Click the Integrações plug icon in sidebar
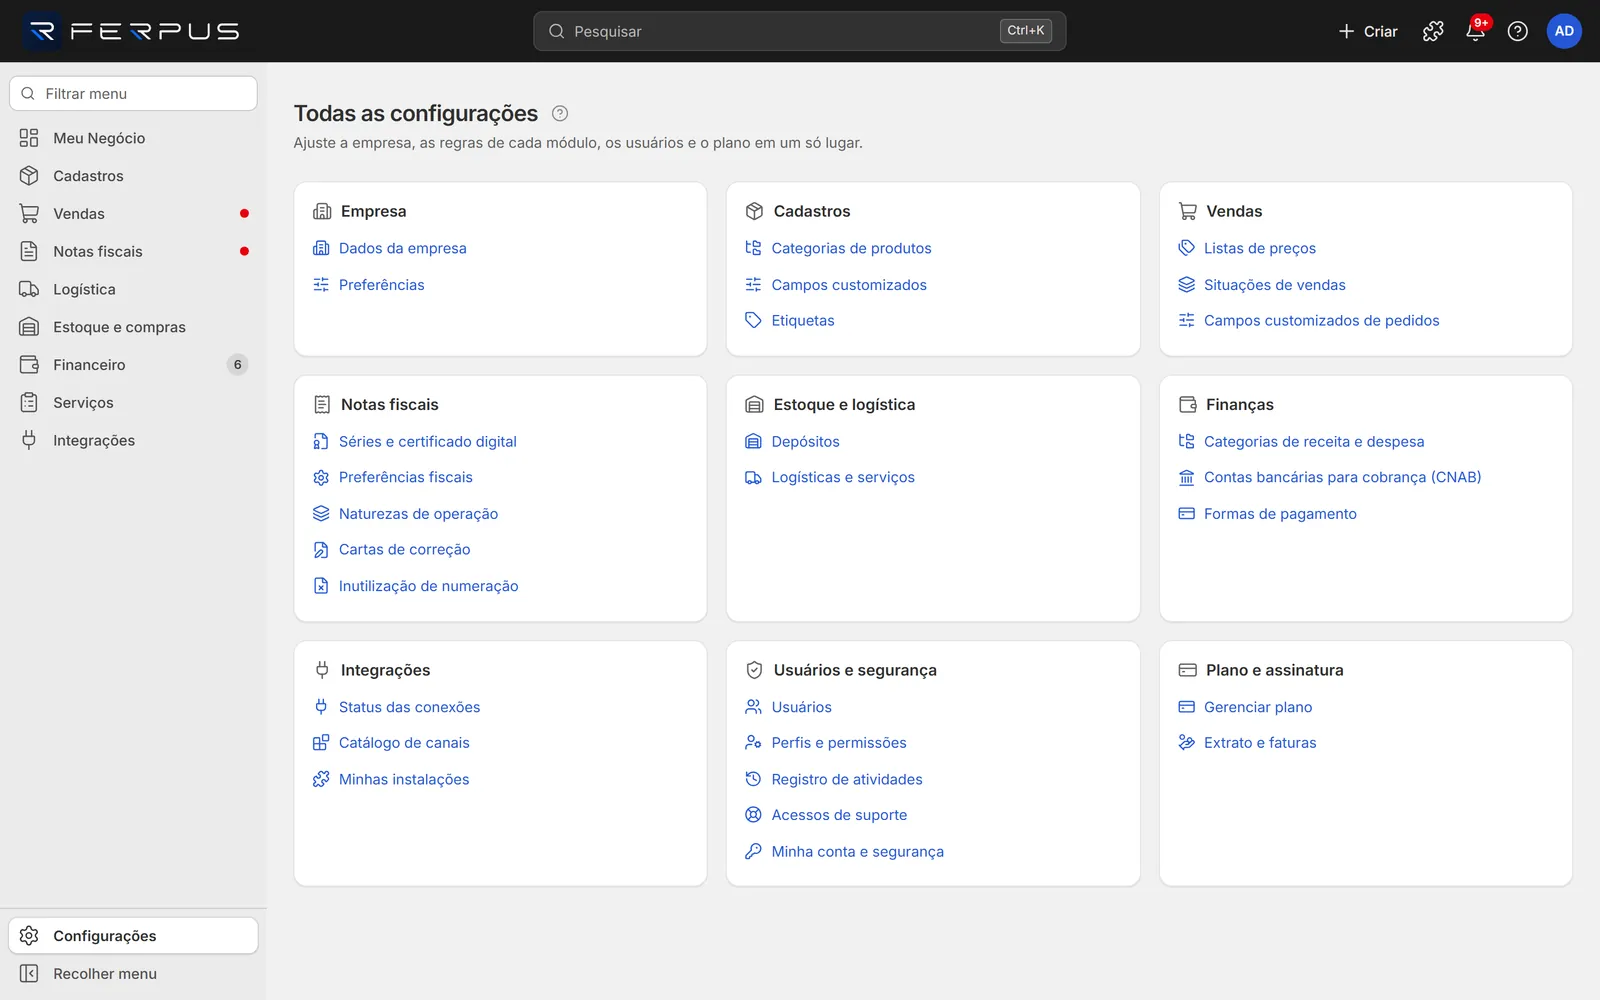Viewport: 1600px width, 1000px height. point(29,440)
